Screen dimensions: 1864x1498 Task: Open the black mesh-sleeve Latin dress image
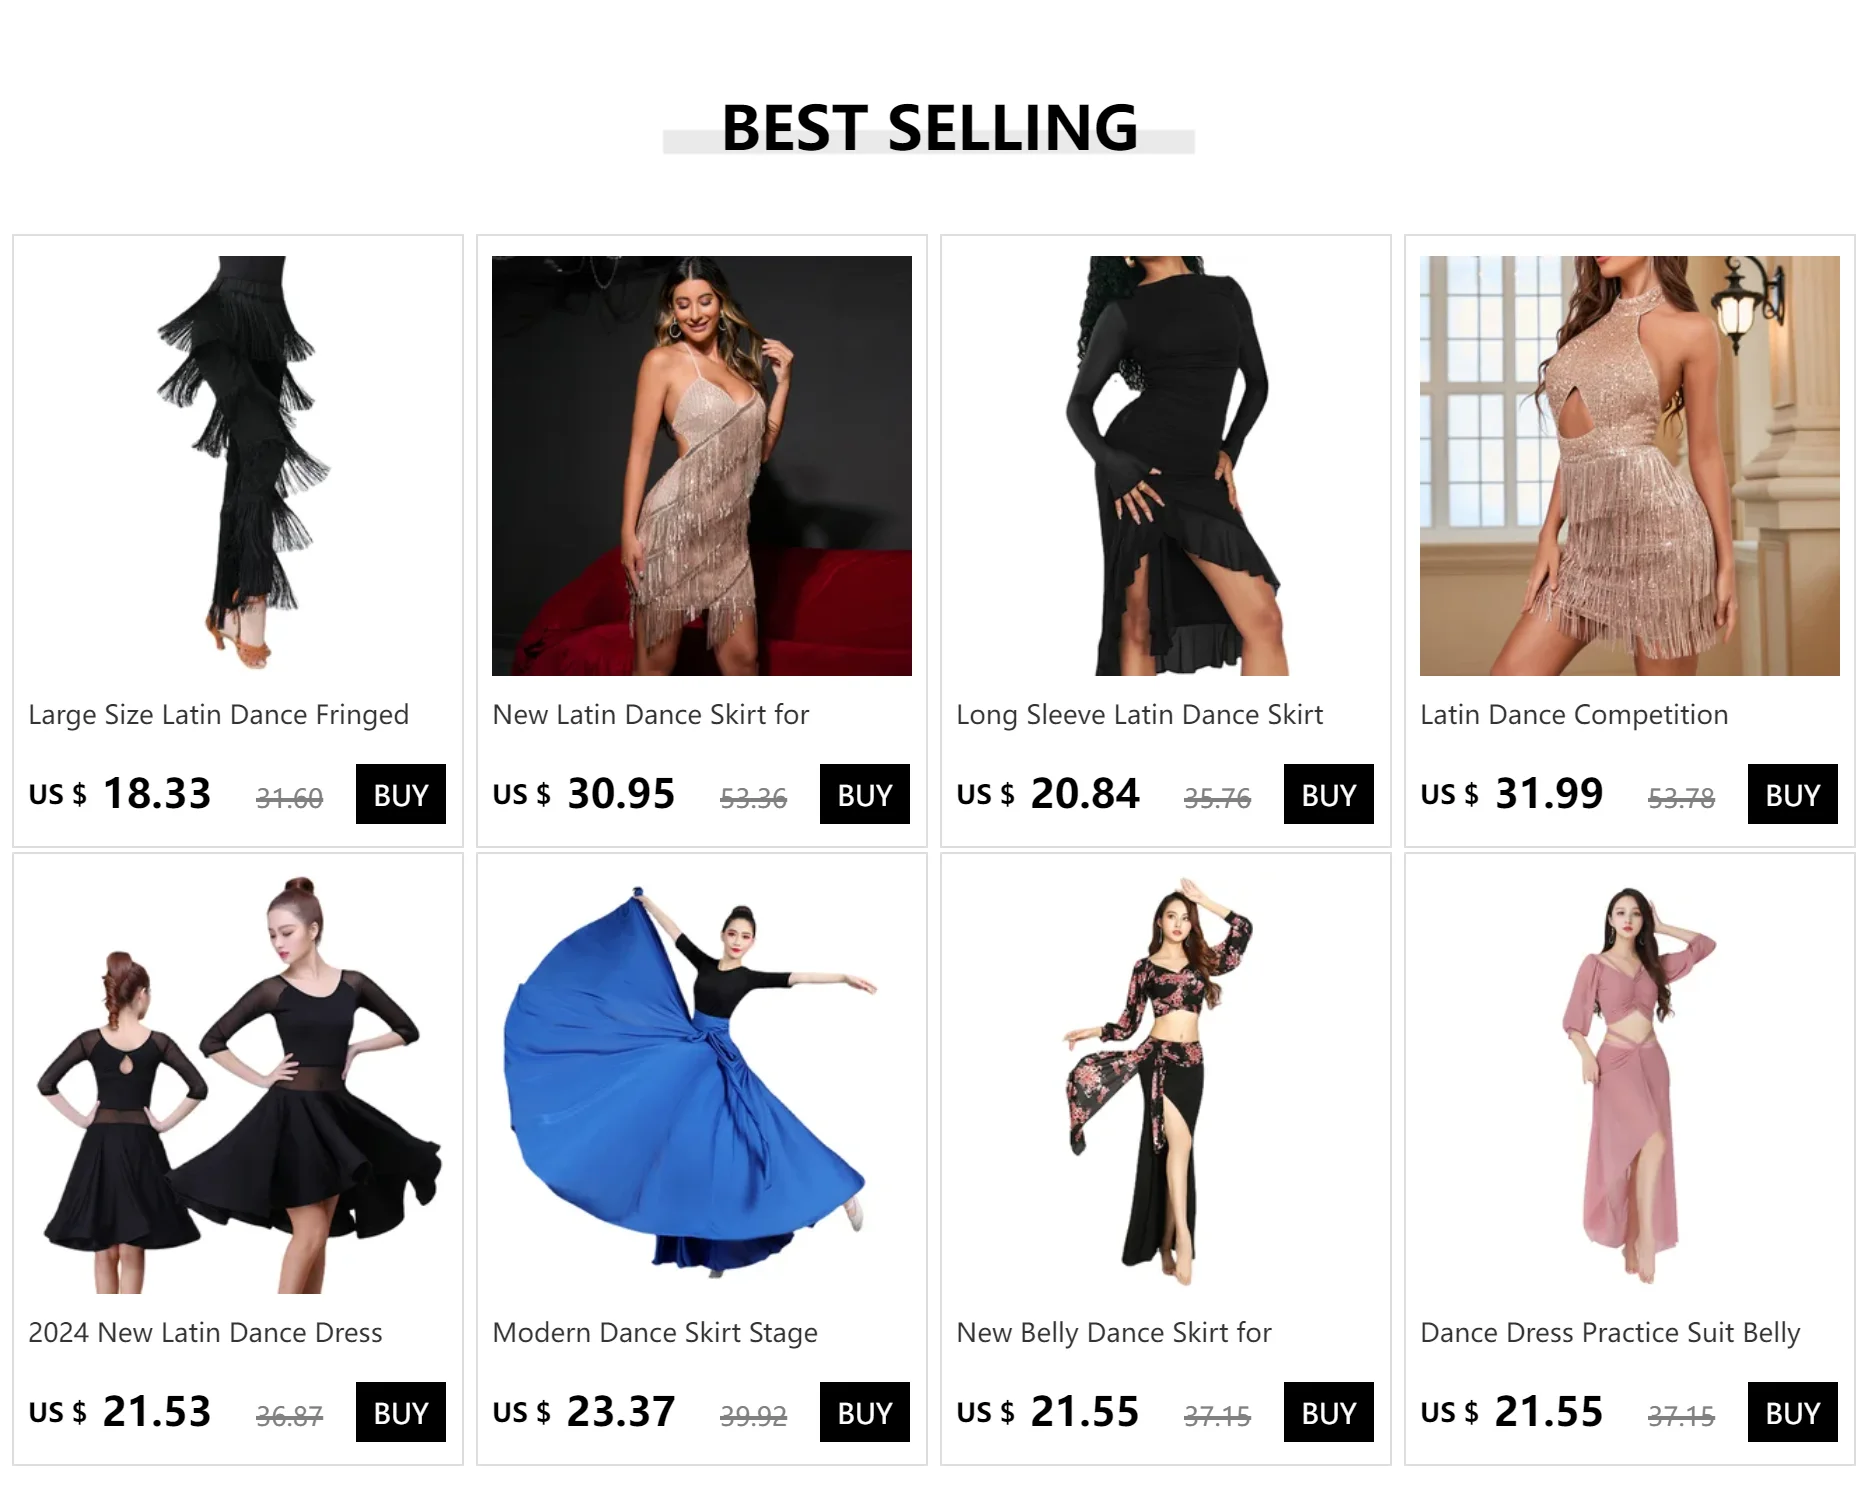(x=238, y=1084)
